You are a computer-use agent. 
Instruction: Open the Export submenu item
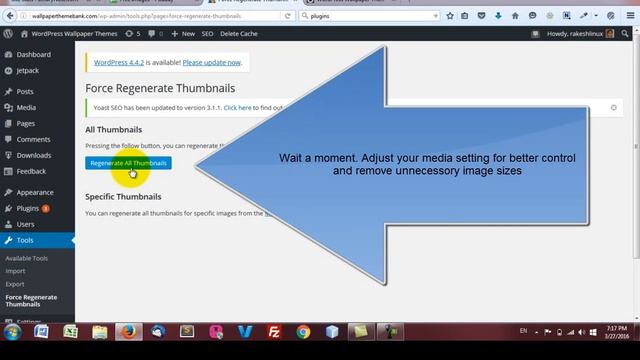tap(15, 284)
